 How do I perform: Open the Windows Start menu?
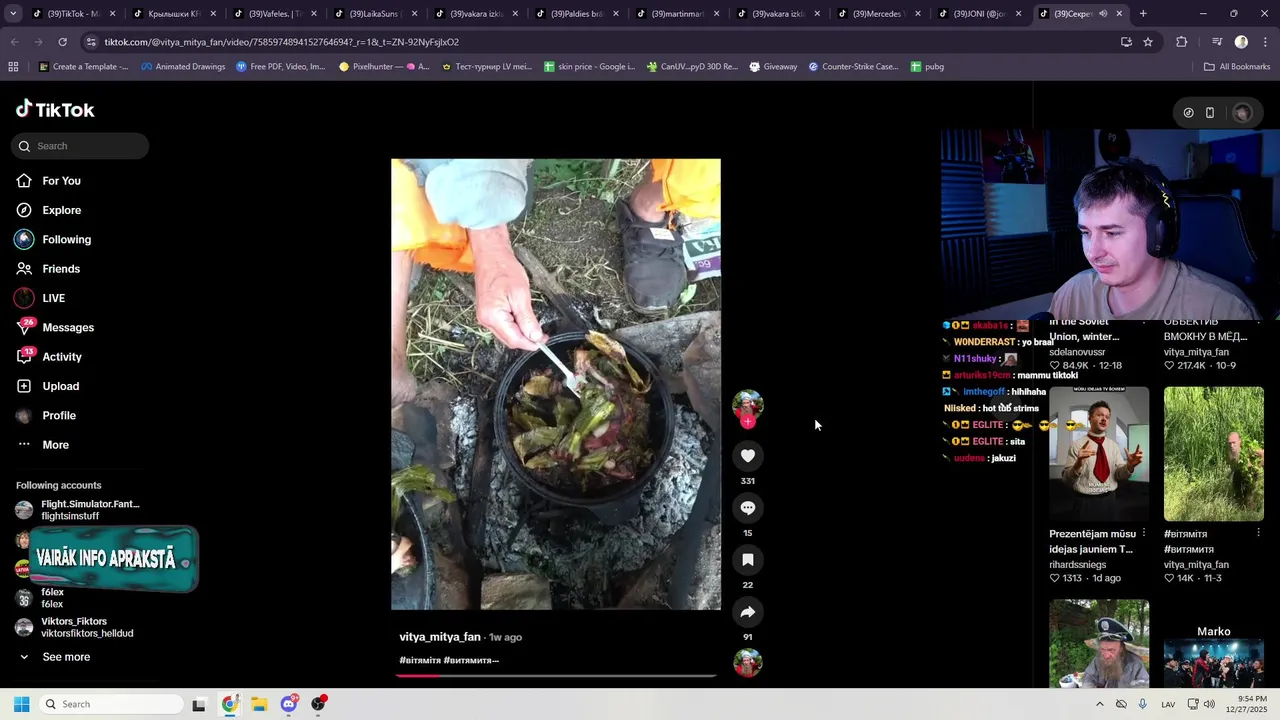[21, 704]
